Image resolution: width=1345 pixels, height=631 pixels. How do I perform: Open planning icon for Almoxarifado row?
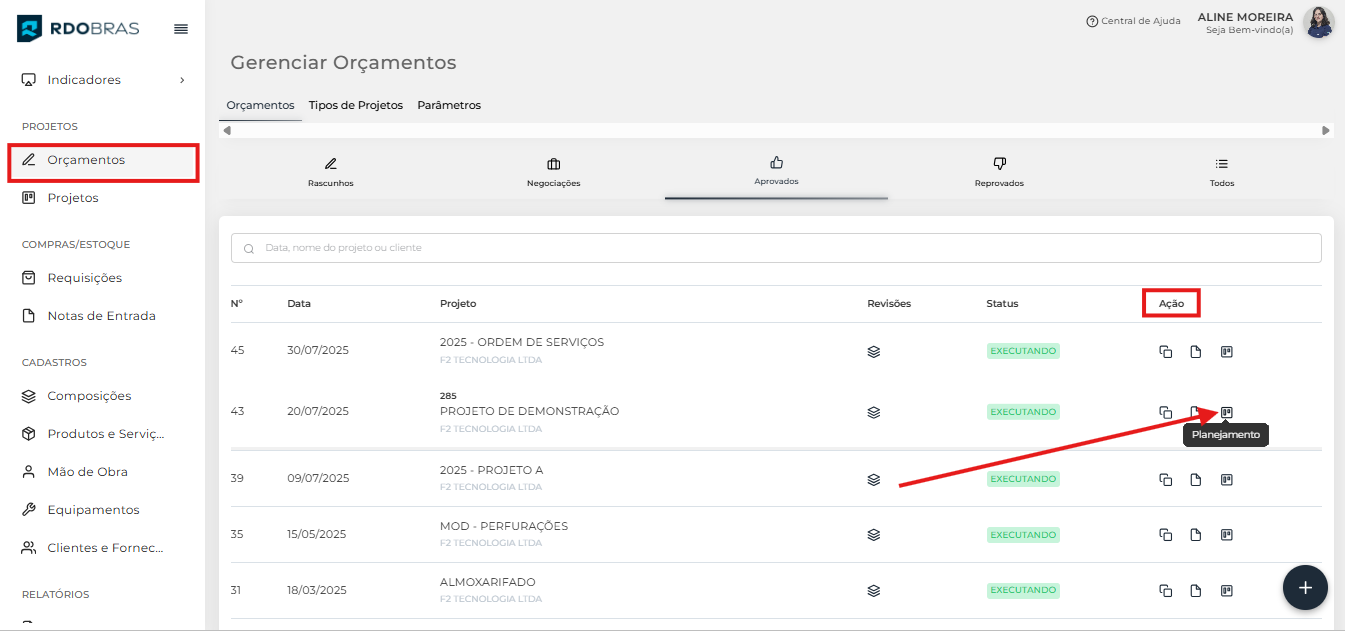1226,591
